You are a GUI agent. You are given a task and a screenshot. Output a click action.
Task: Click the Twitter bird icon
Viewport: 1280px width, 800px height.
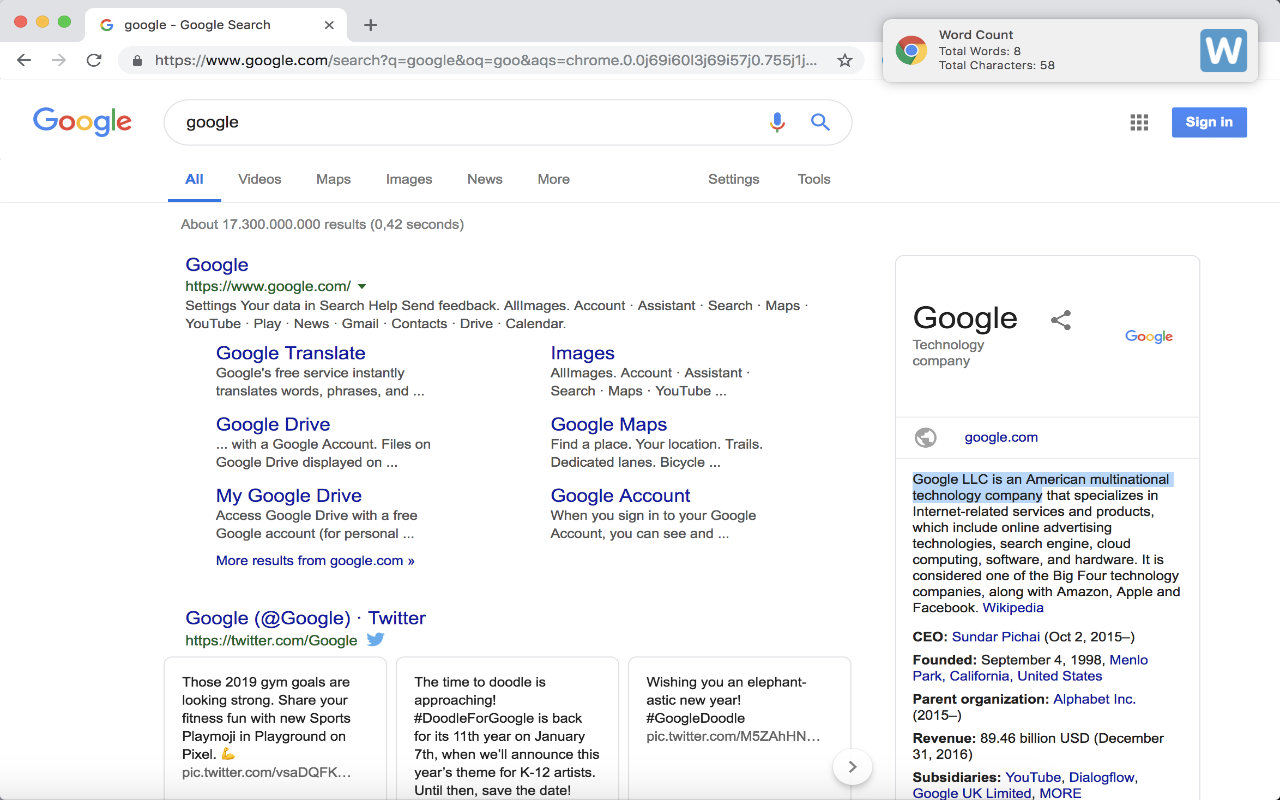[375, 640]
